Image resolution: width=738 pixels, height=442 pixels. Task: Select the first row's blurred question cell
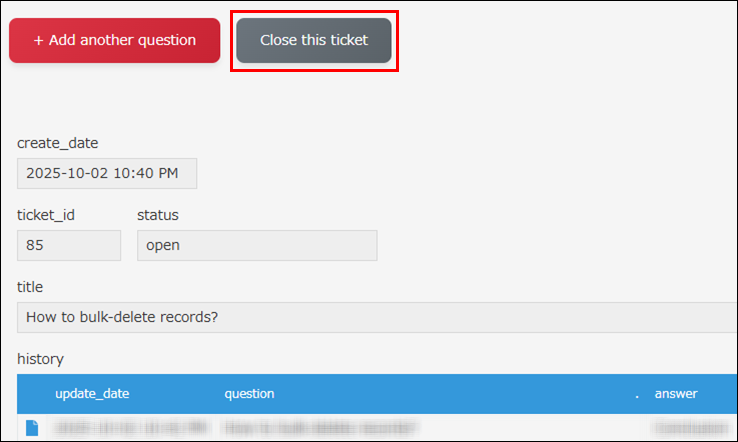320,428
